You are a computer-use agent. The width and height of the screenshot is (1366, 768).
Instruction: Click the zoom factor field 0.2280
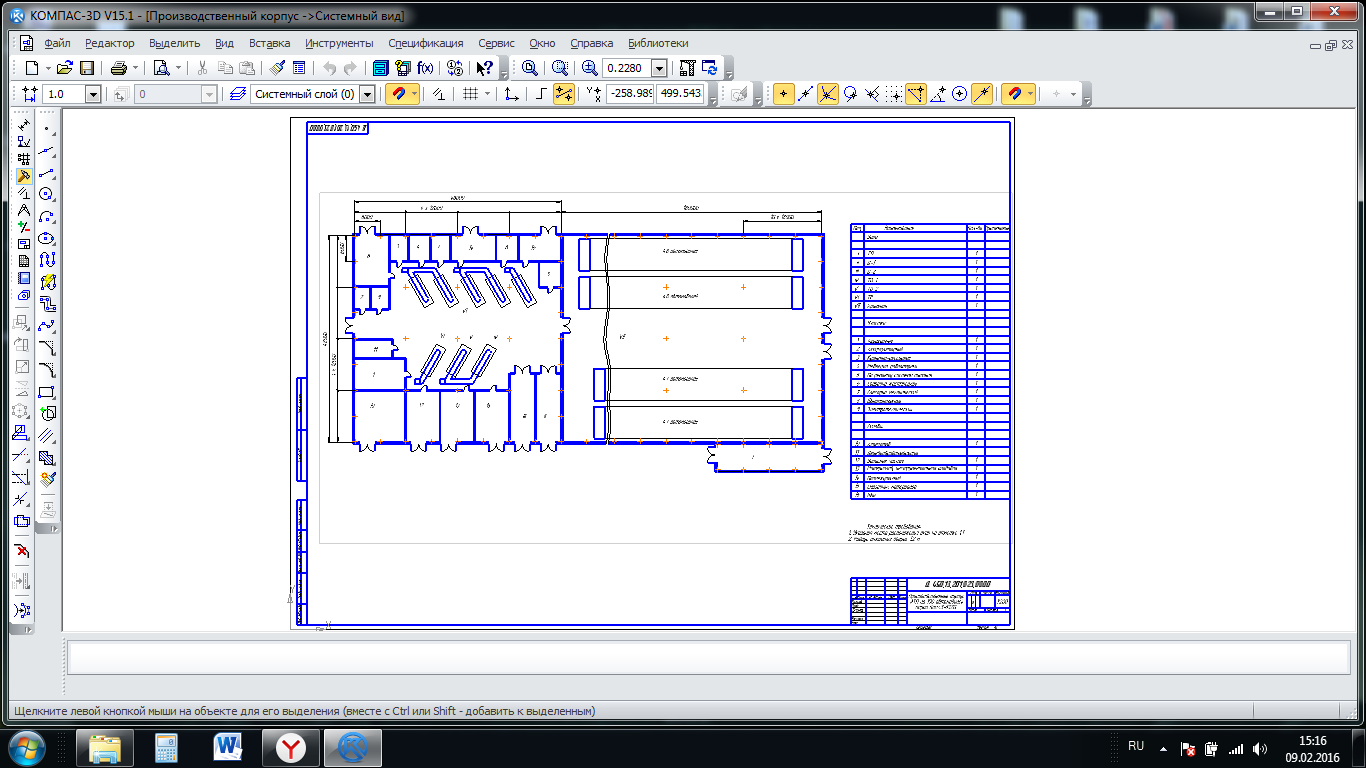tap(627, 68)
